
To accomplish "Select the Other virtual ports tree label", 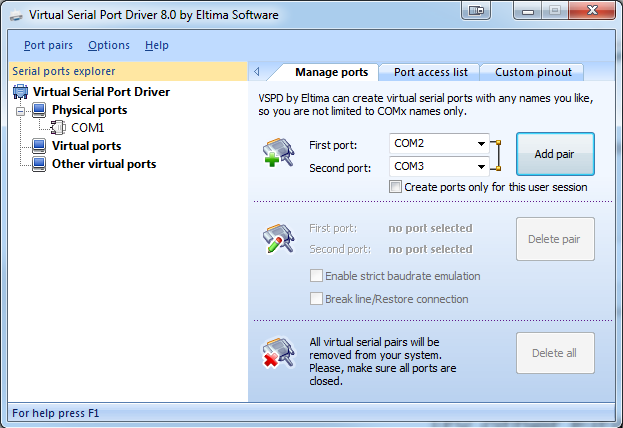I will click(104, 164).
